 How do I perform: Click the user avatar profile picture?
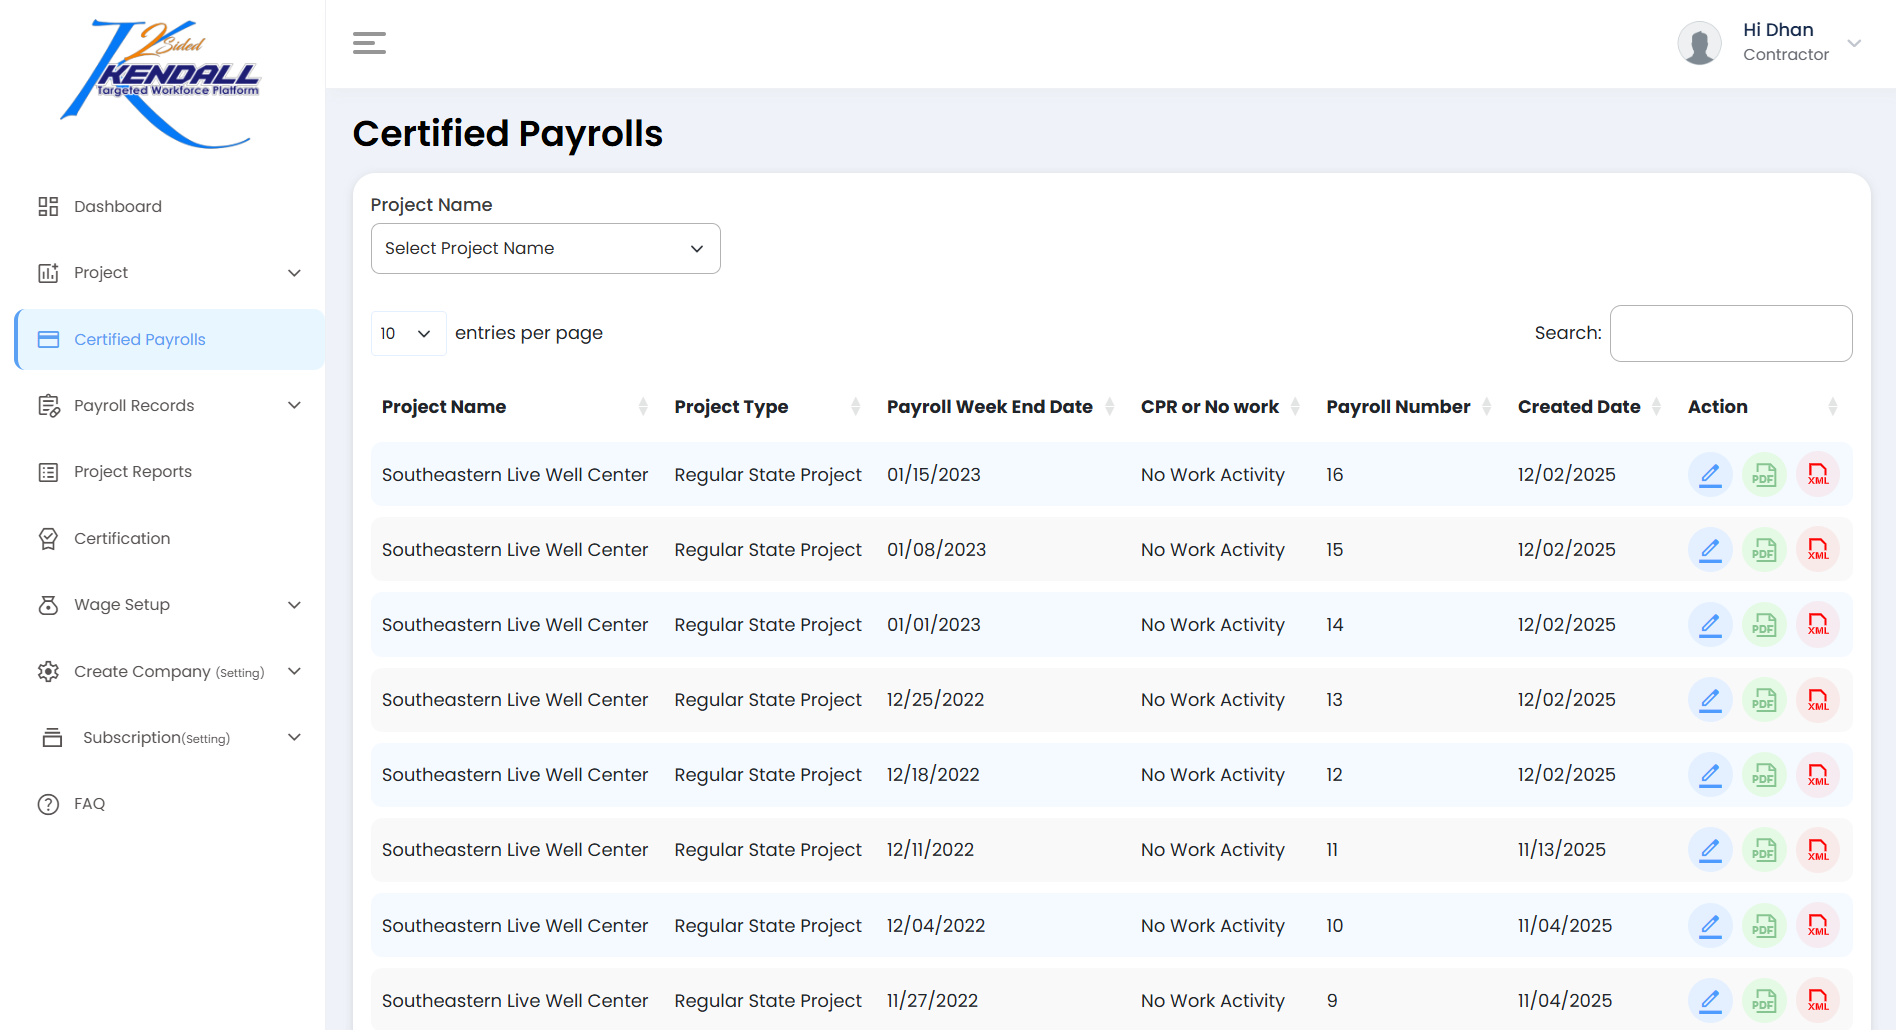click(1699, 43)
